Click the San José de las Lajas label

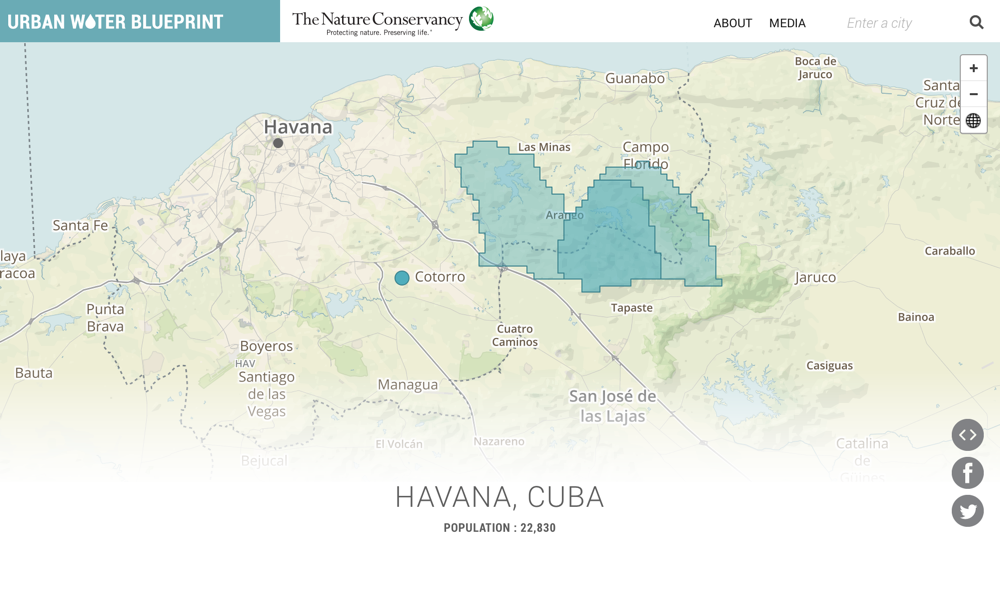click(612, 405)
